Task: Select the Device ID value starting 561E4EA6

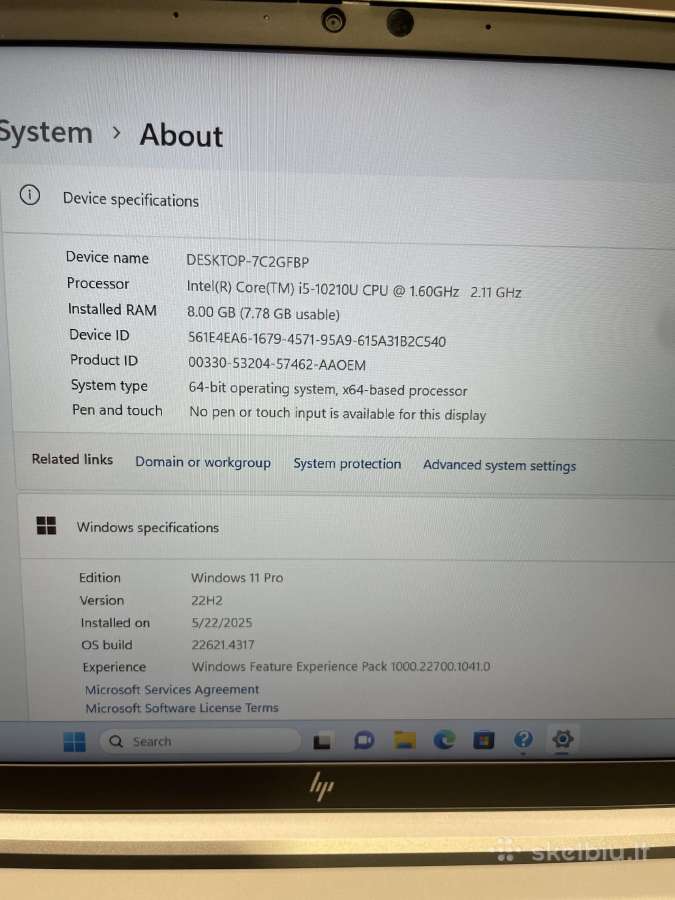Action: point(317,339)
